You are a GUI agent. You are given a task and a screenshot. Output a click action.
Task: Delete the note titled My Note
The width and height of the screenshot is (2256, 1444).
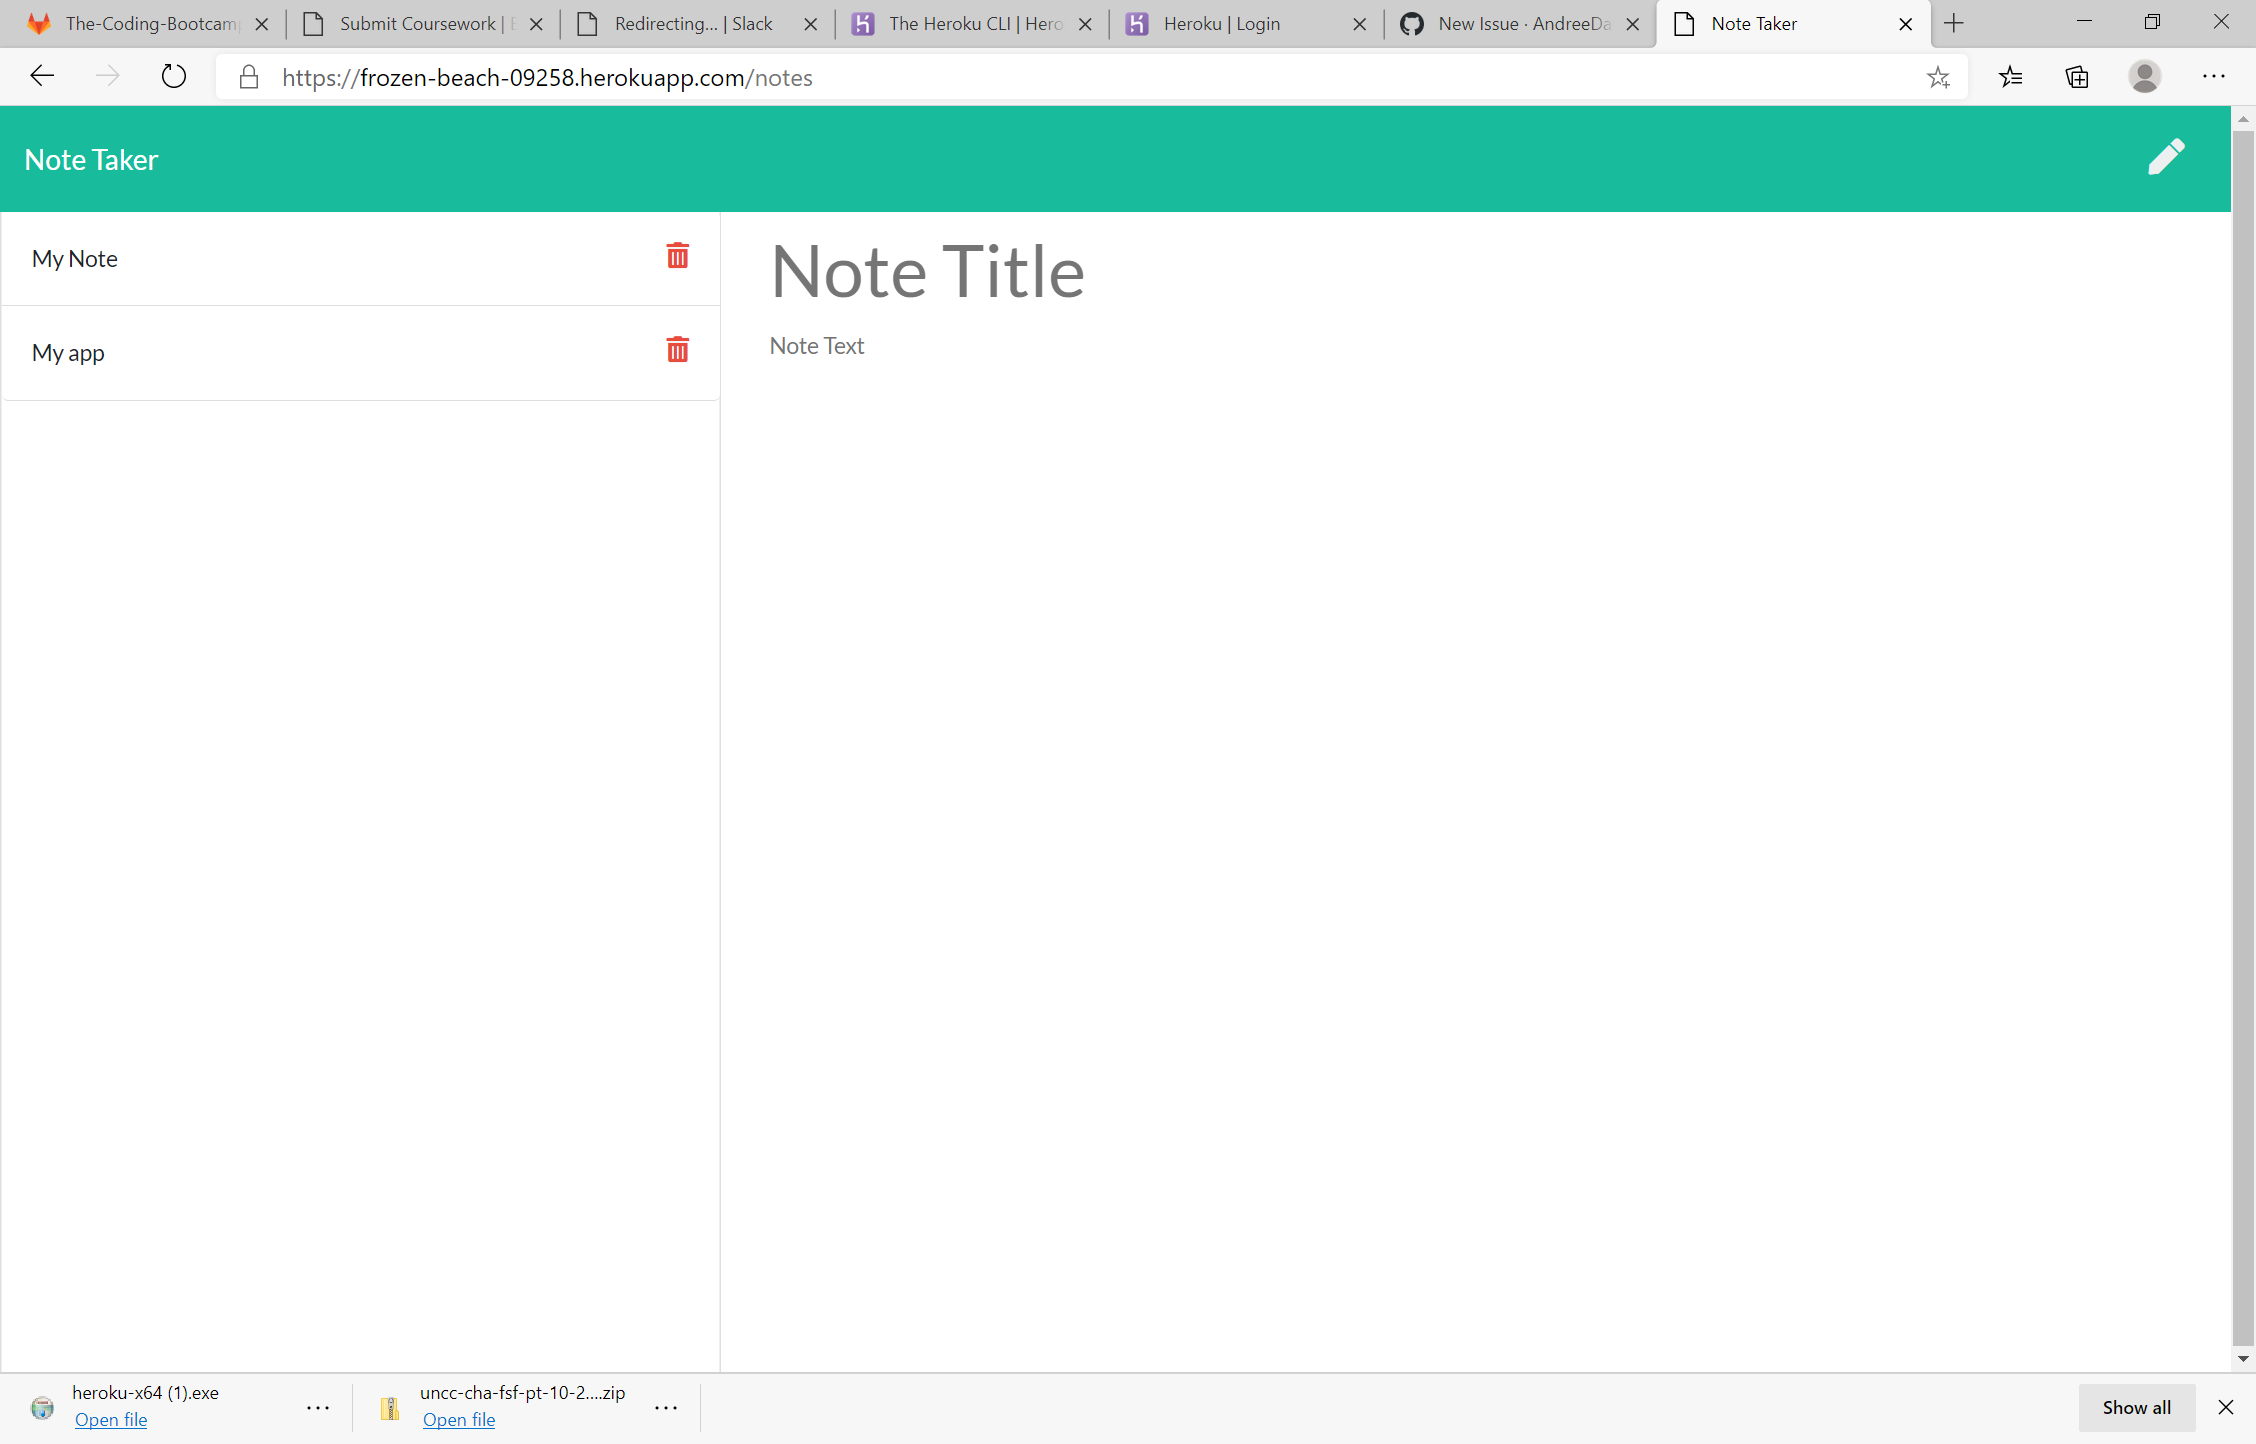point(677,256)
